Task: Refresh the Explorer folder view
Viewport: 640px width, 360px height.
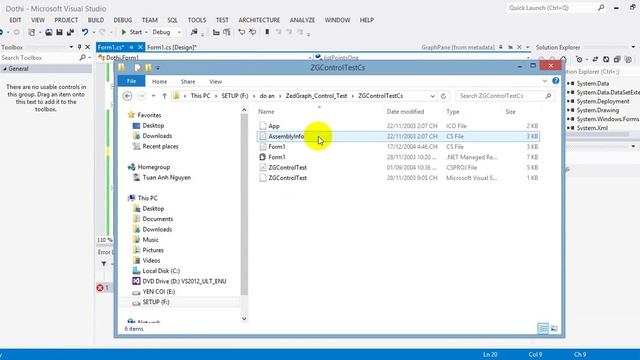Action: coord(443,96)
